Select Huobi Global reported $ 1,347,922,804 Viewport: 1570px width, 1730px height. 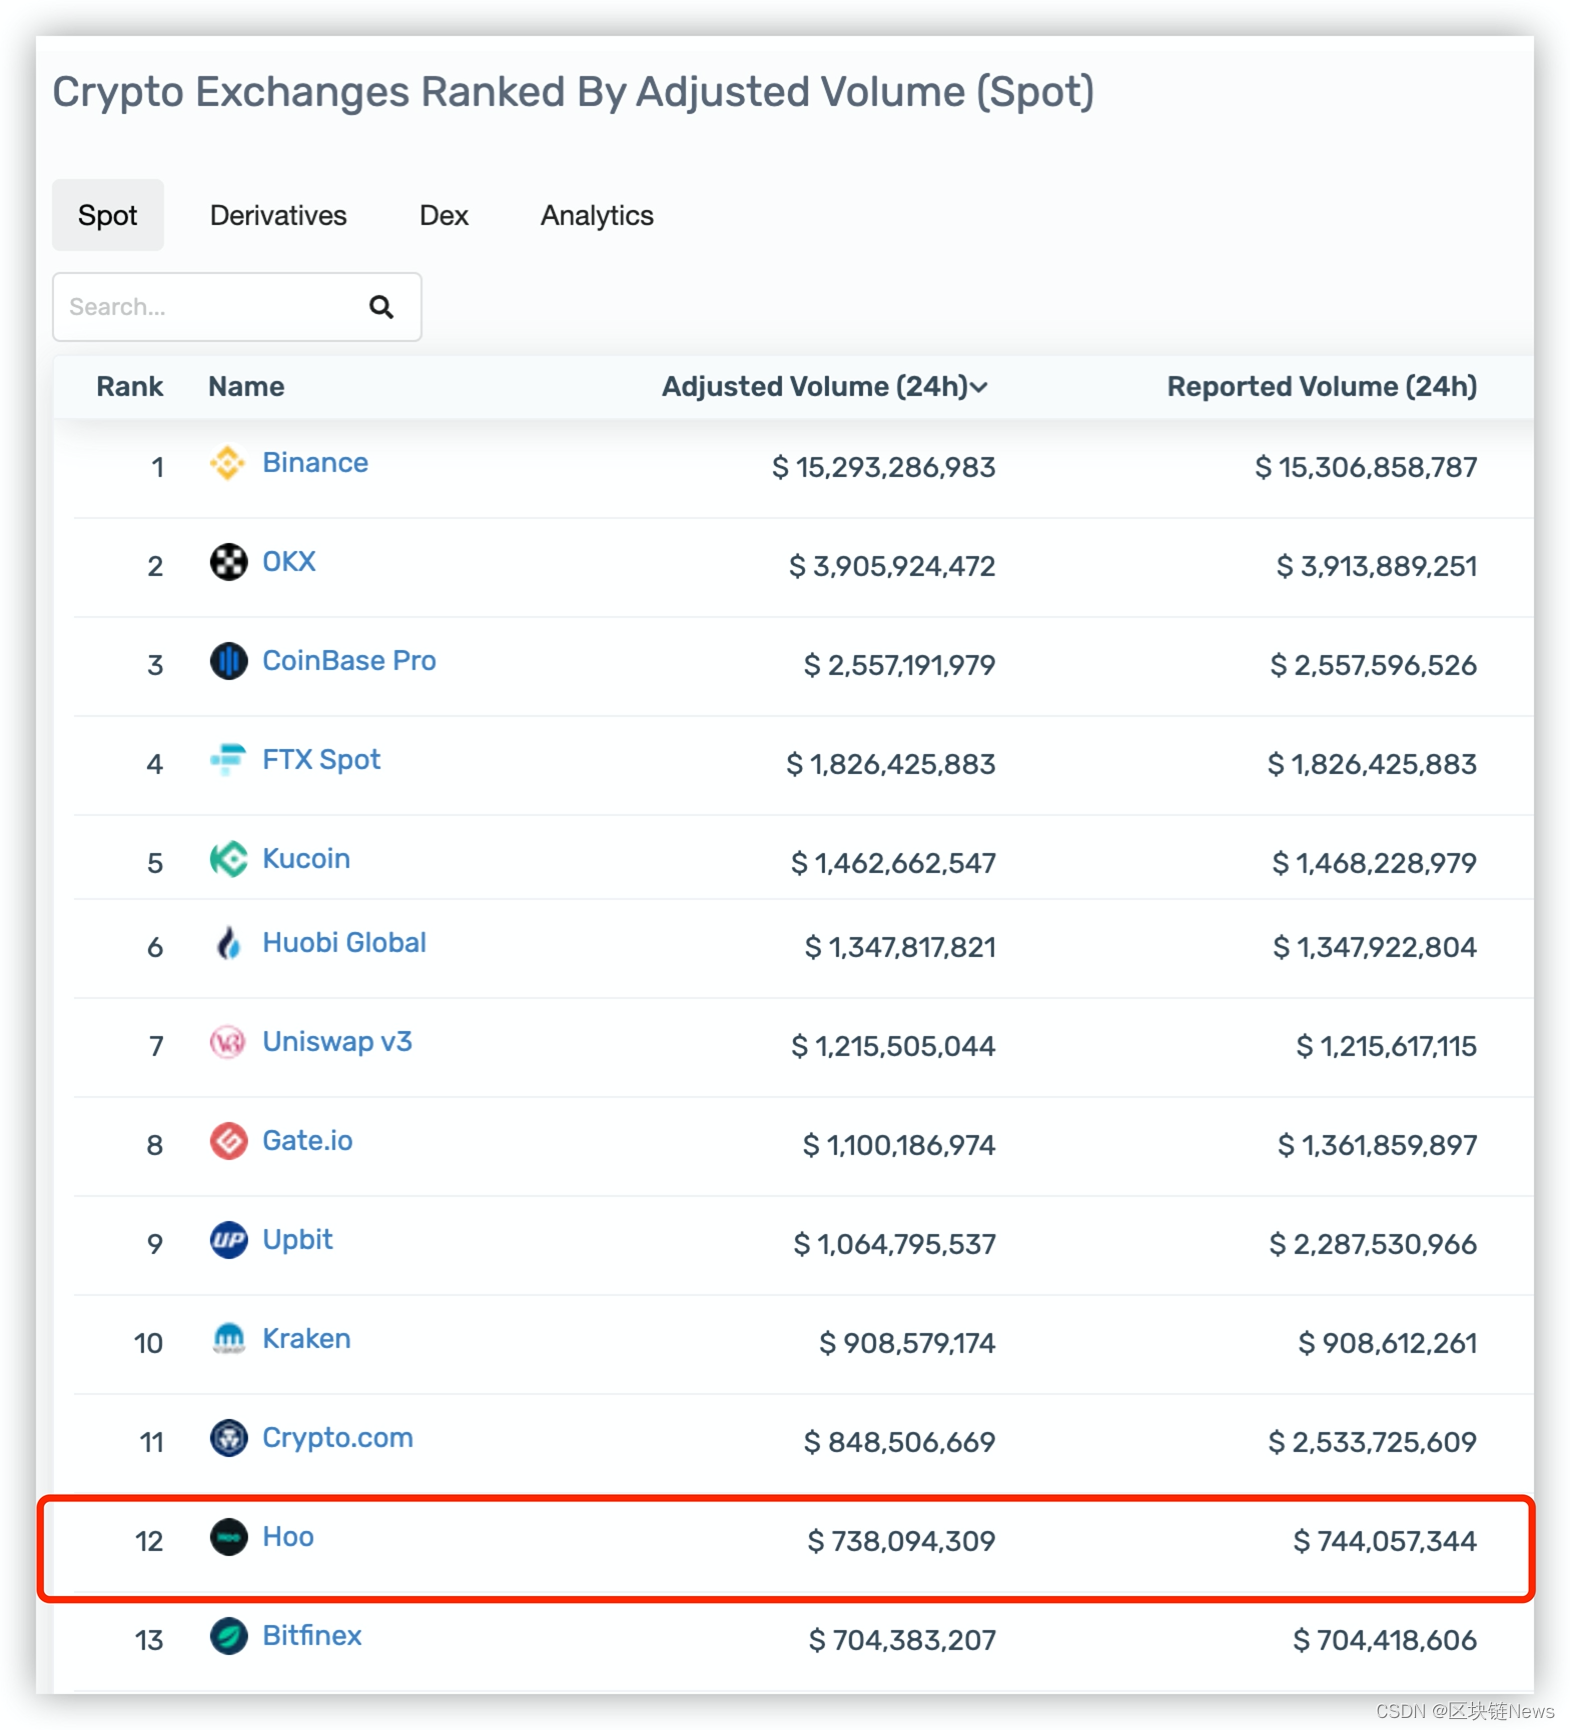[x=1374, y=947]
